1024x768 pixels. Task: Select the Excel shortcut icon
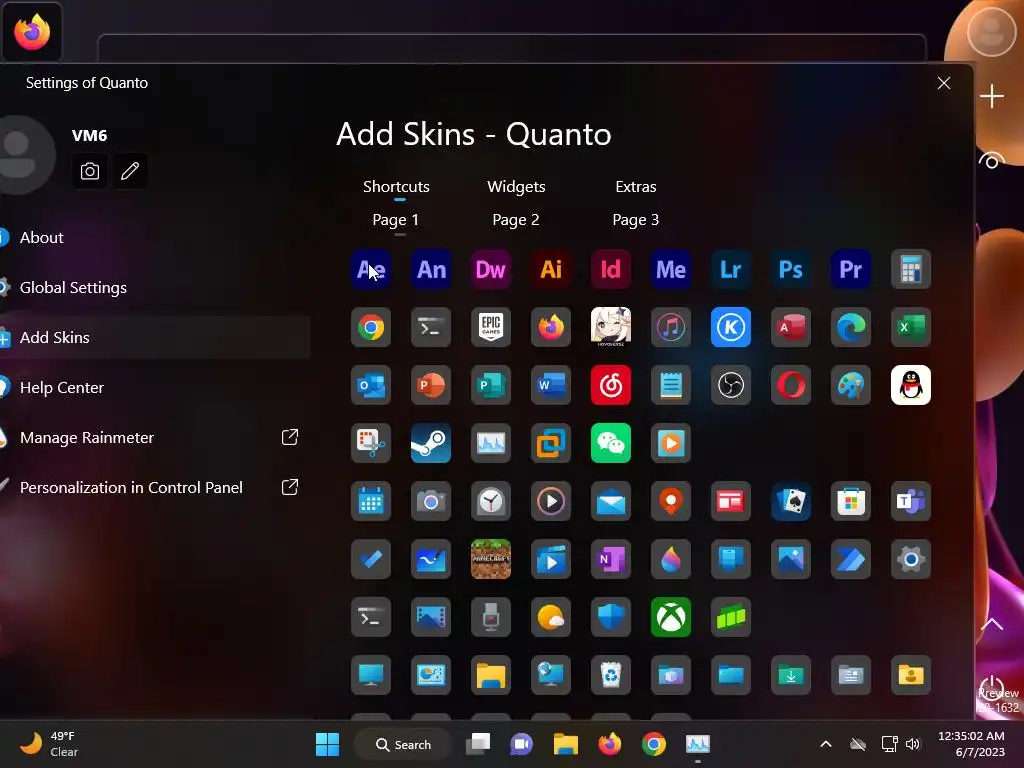click(x=911, y=327)
